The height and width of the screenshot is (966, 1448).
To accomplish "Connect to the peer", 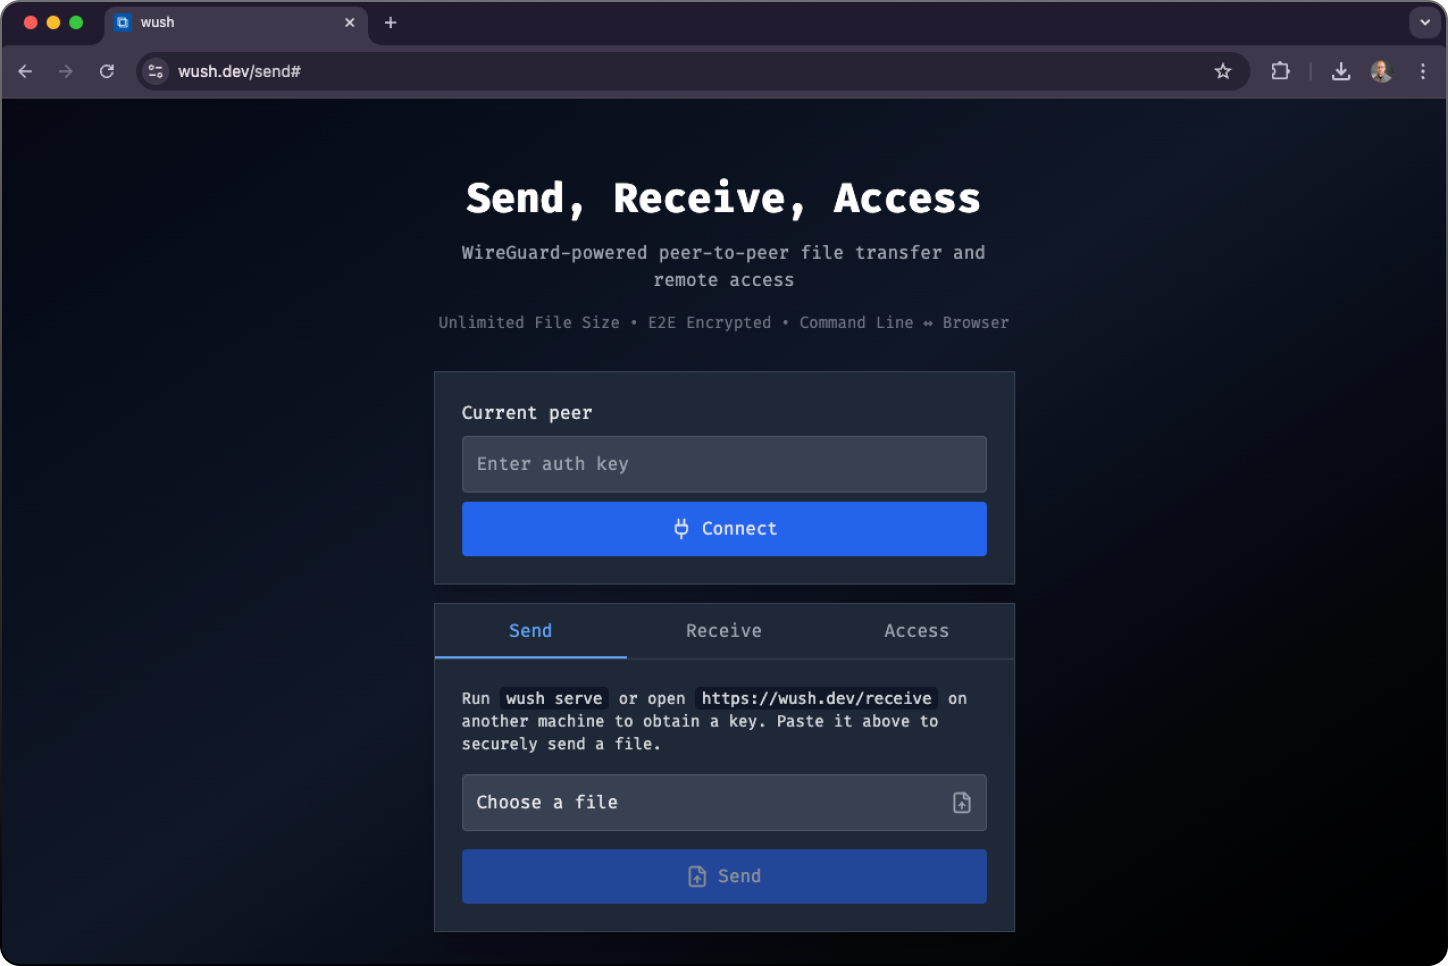I will pyautogui.click(x=724, y=529).
